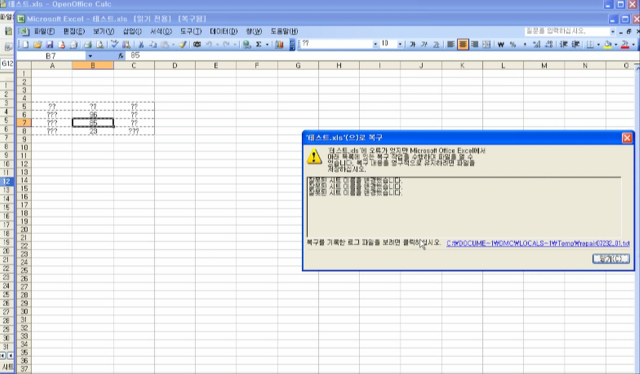Toggle Align Right
Viewport: 640px width, 374px height.
(475, 44)
